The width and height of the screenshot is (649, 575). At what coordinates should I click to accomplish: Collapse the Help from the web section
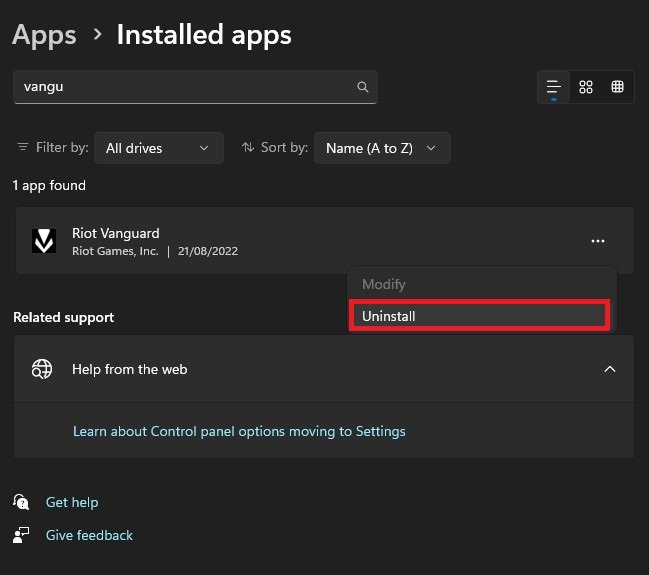coord(610,369)
